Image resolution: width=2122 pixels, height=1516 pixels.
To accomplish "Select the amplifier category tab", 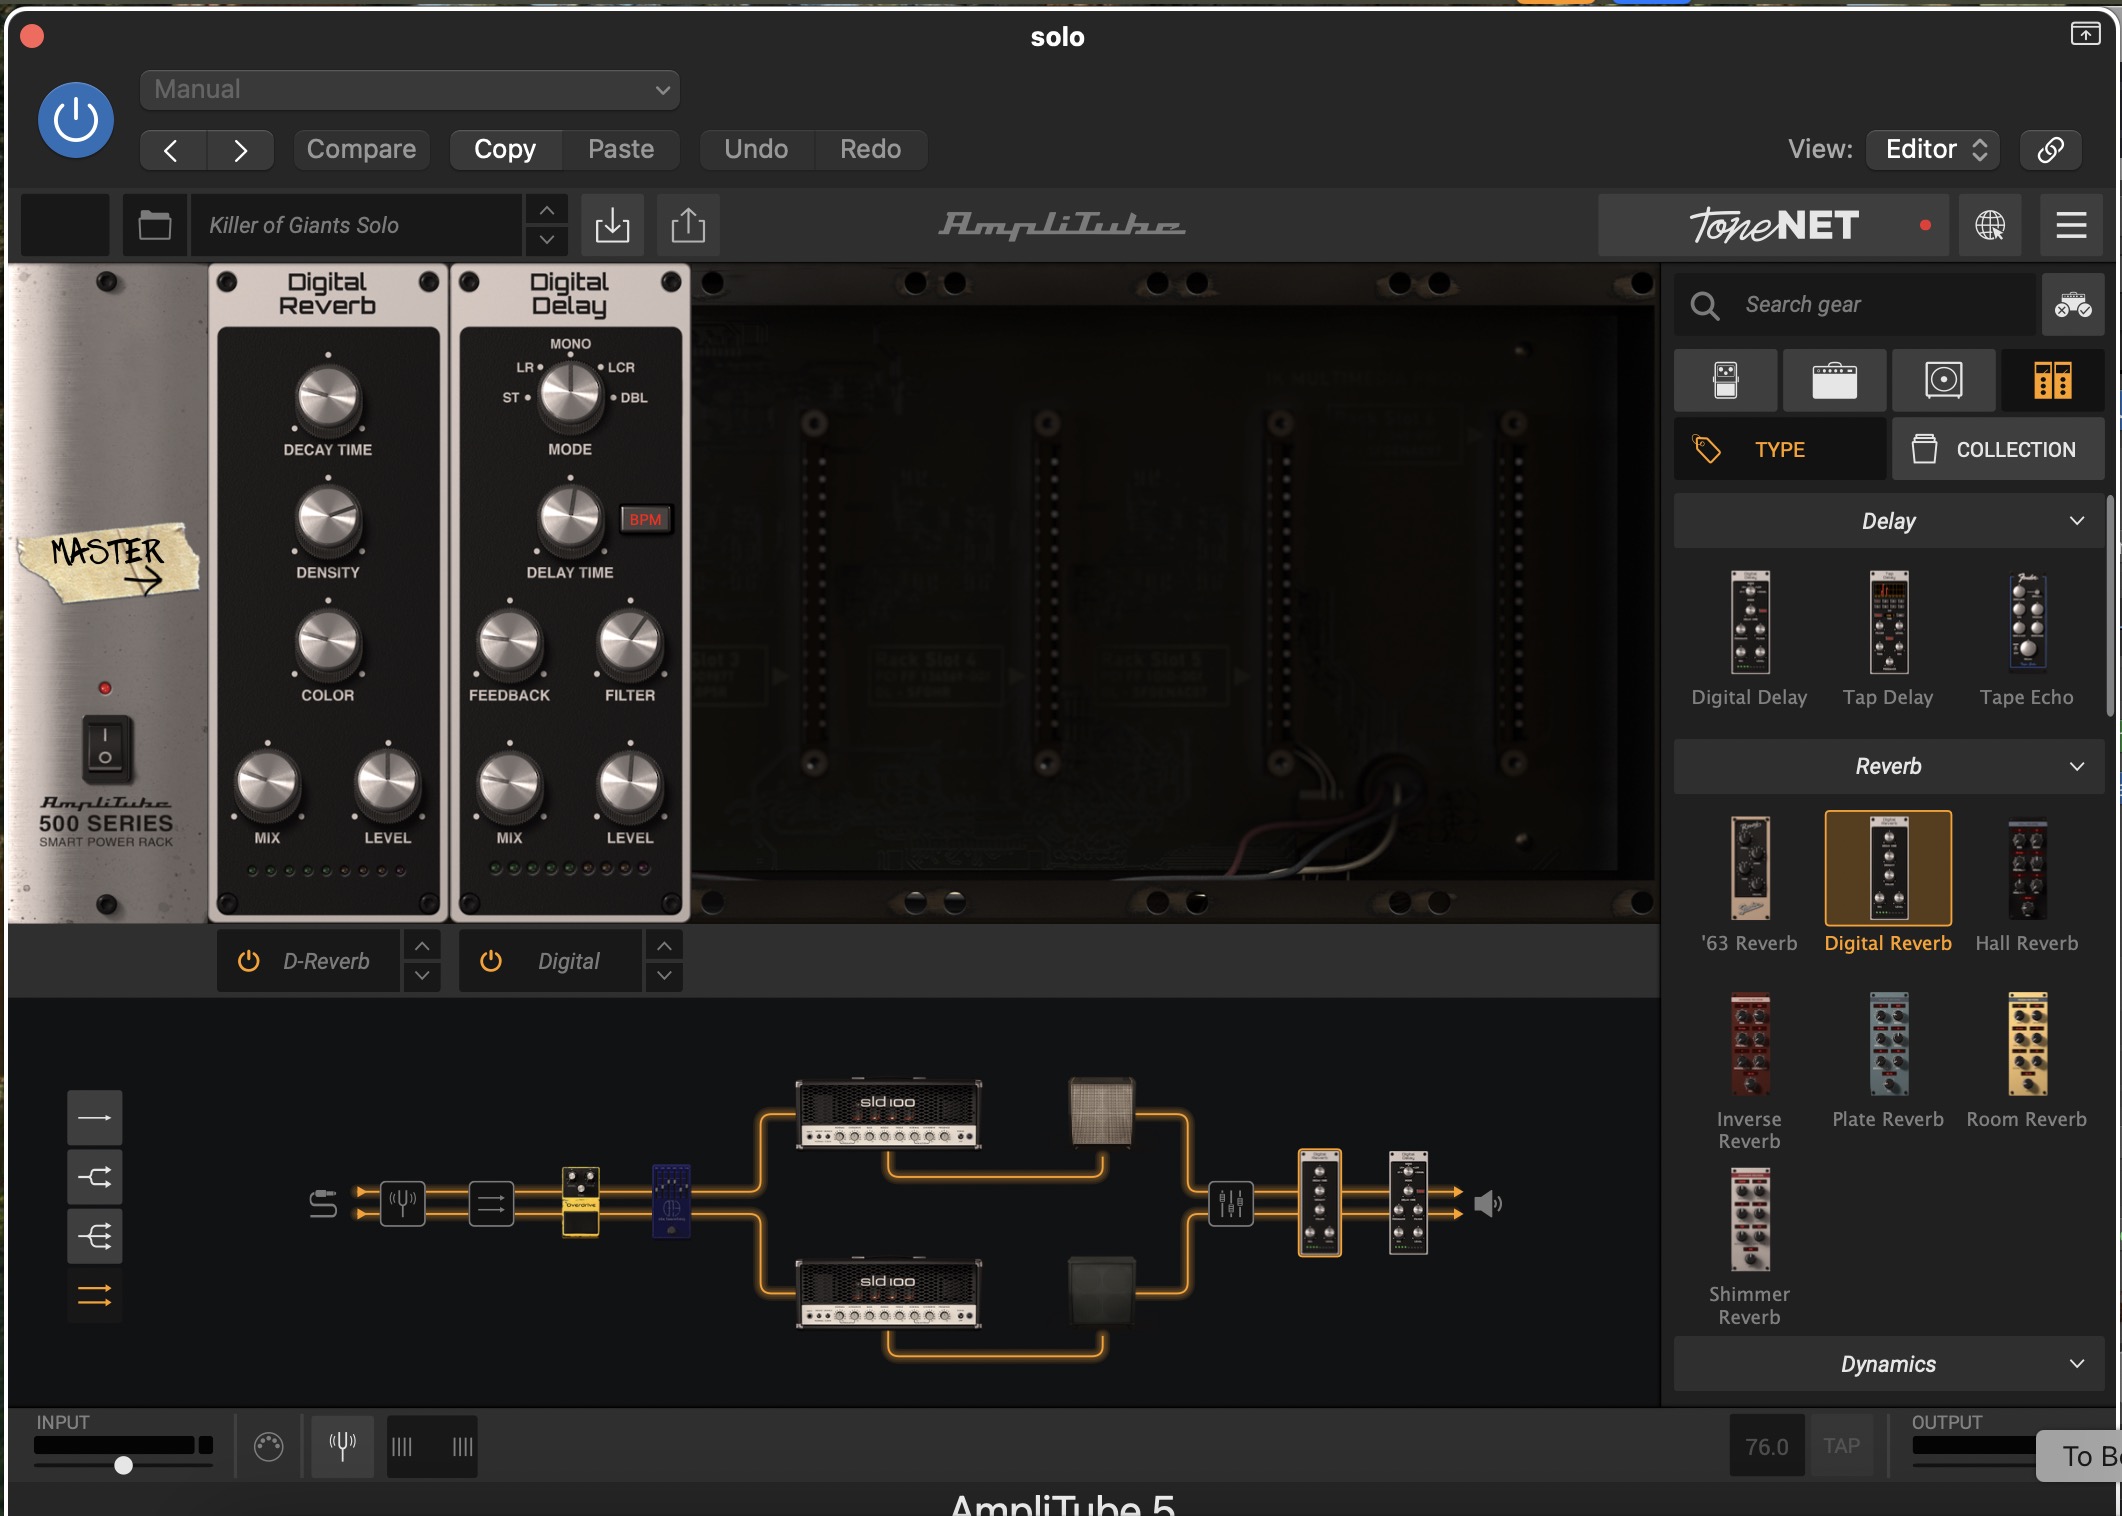I will coord(1834,380).
